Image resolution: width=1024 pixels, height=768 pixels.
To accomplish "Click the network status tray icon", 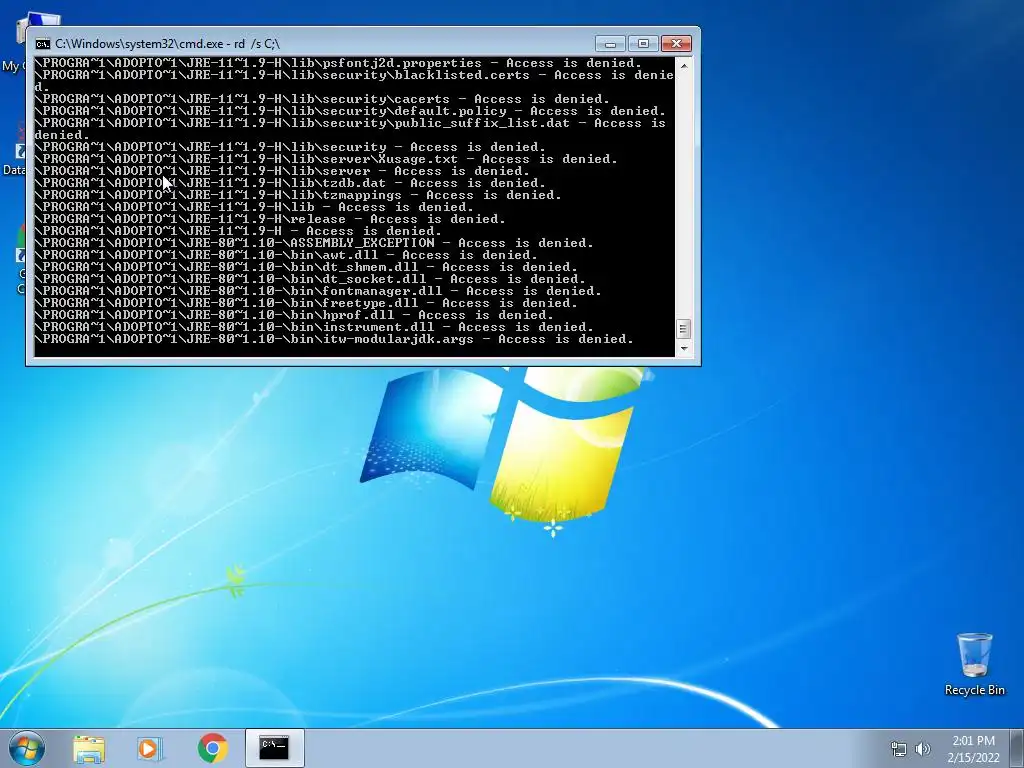I will (x=899, y=749).
